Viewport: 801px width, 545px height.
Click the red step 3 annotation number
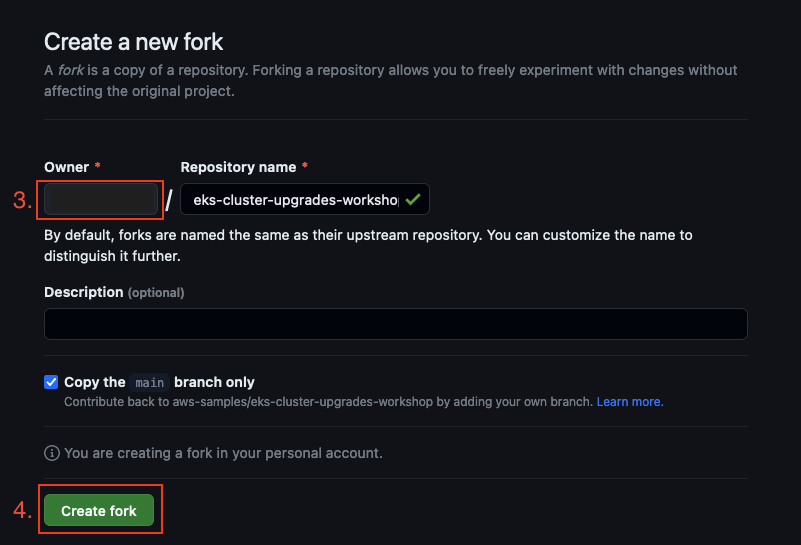pyautogui.click(x=22, y=200)
